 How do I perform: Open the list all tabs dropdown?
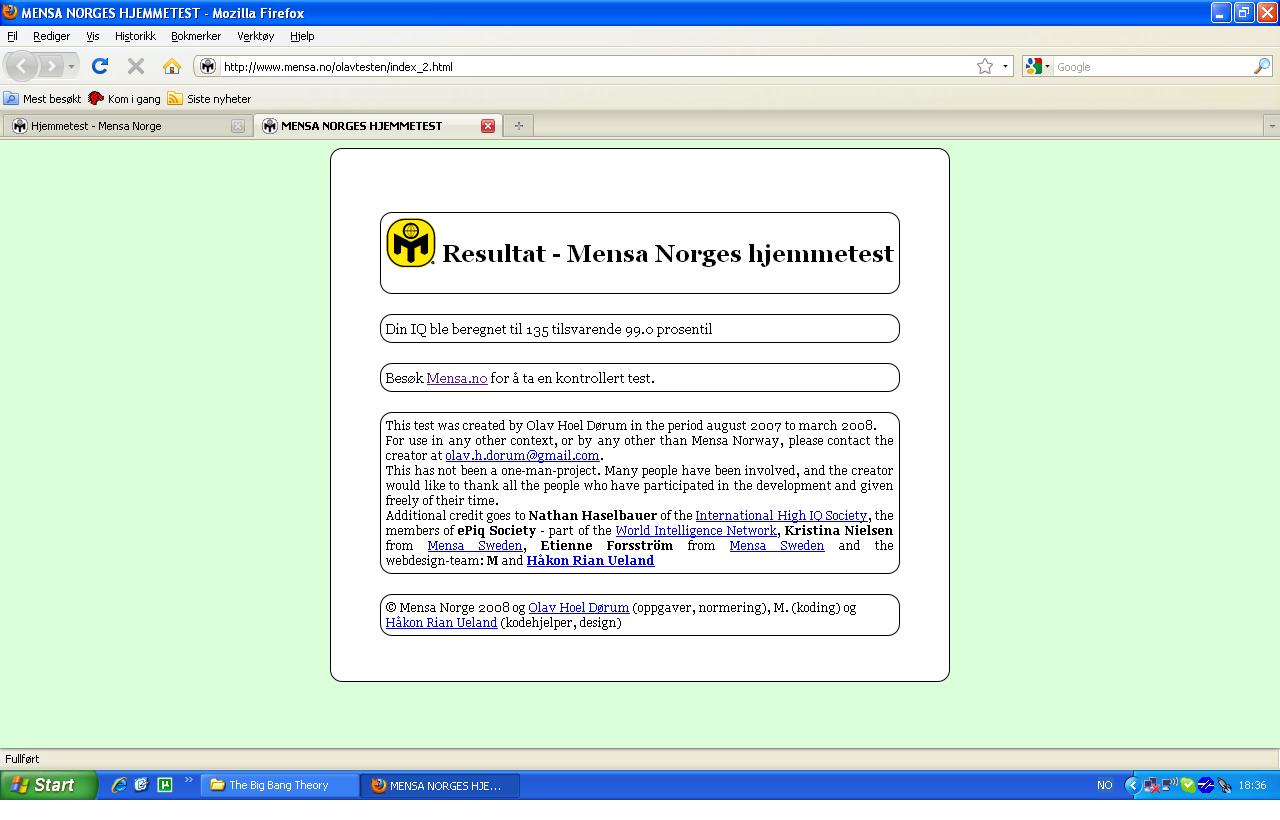click(1271, 126)
